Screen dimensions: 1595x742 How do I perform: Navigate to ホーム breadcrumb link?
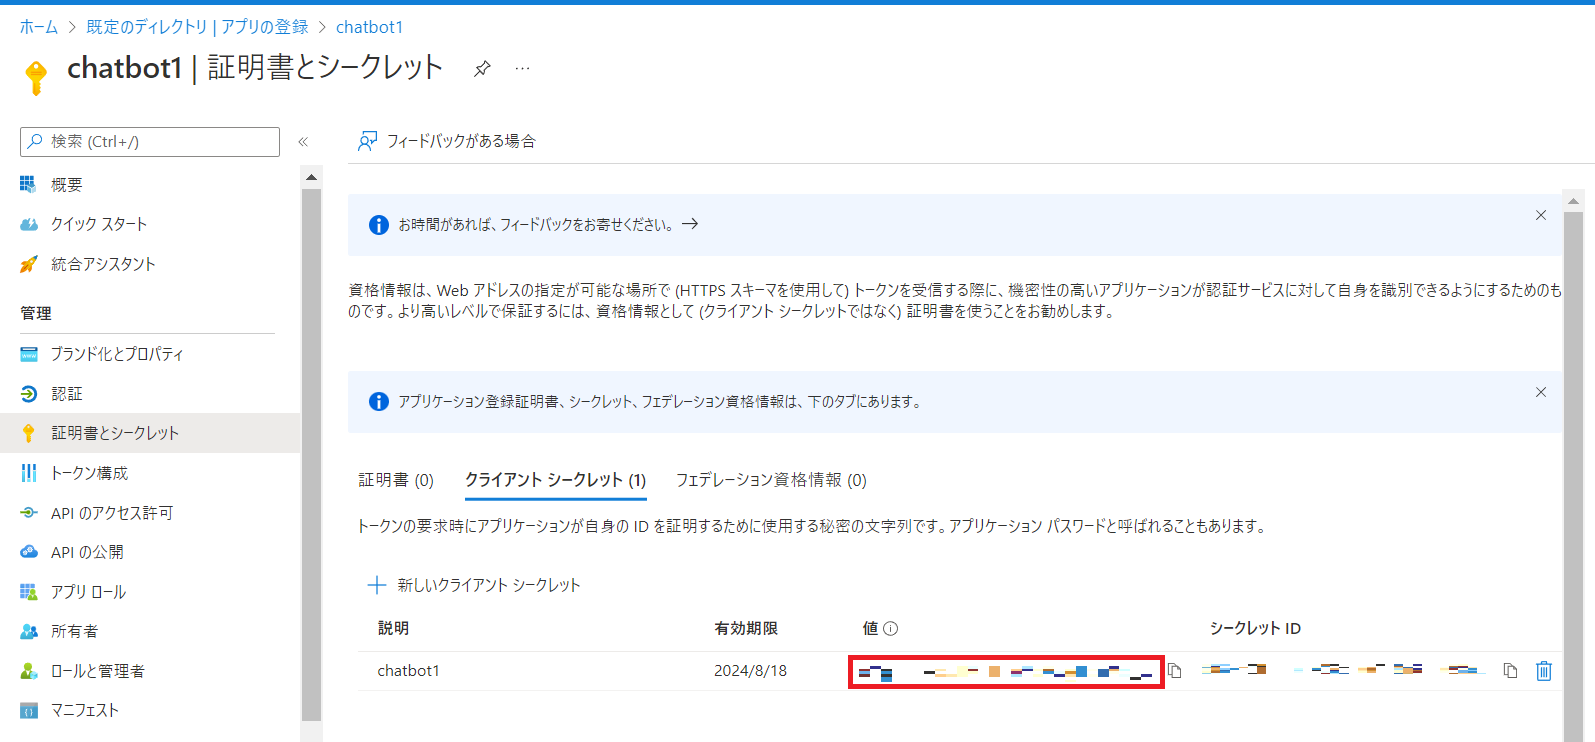[x=39, y=27]
